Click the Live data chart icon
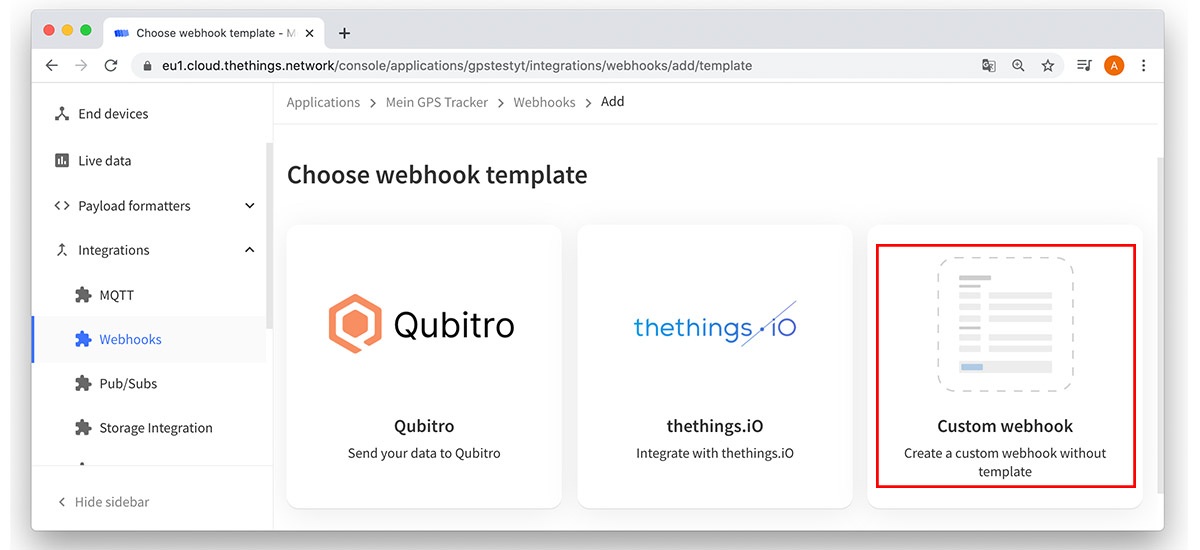The height and width of the screenshot is (550, 1200). 61,160
